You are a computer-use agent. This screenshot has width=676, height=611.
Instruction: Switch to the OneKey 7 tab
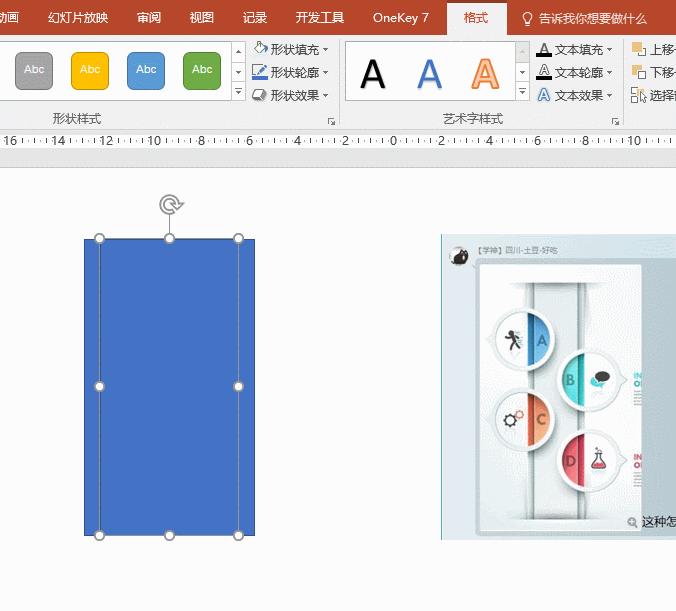click(400, 18)
